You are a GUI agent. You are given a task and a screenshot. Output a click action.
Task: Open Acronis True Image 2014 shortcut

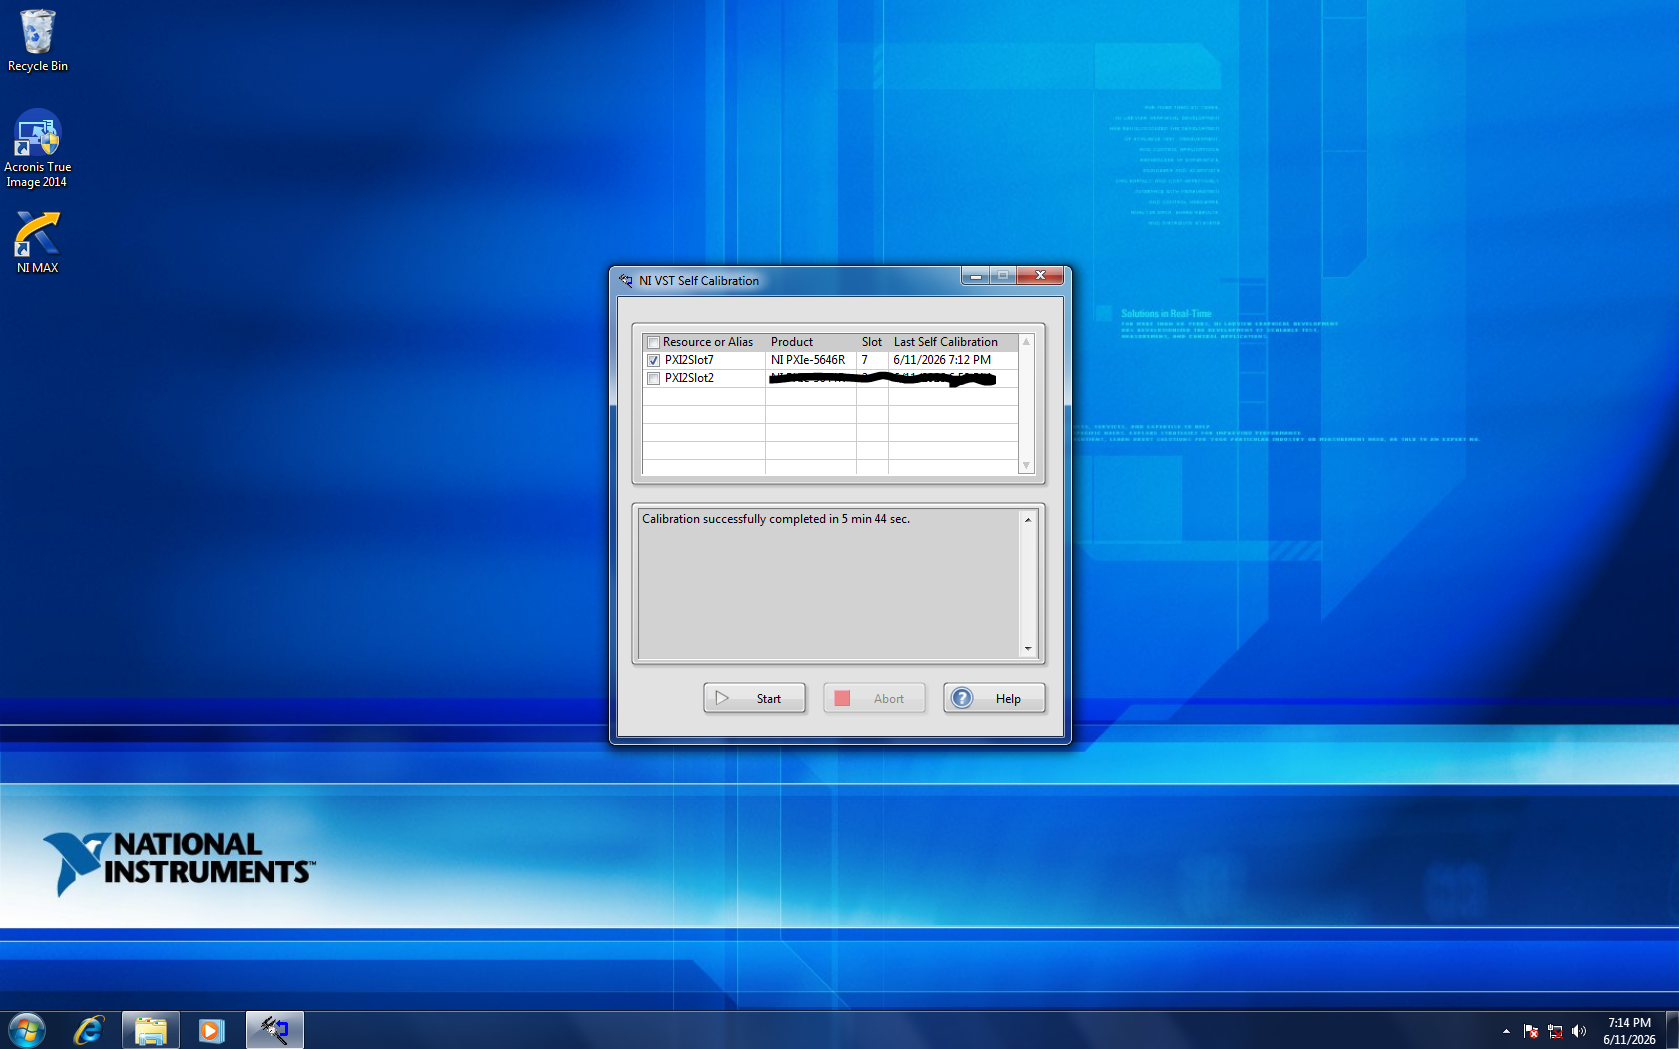[37, 149]
